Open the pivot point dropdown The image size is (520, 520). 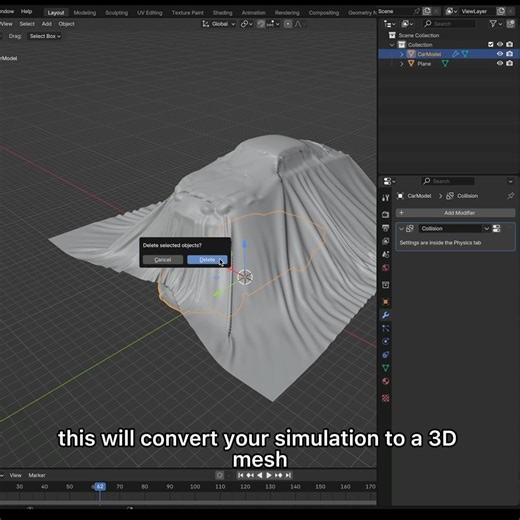(x=247, y=24)
